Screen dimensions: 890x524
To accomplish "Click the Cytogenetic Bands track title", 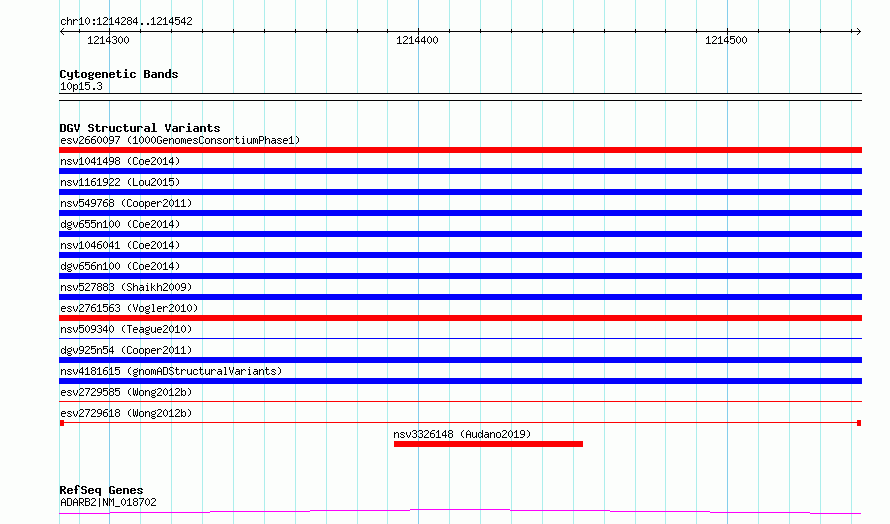I will (119, 74).
